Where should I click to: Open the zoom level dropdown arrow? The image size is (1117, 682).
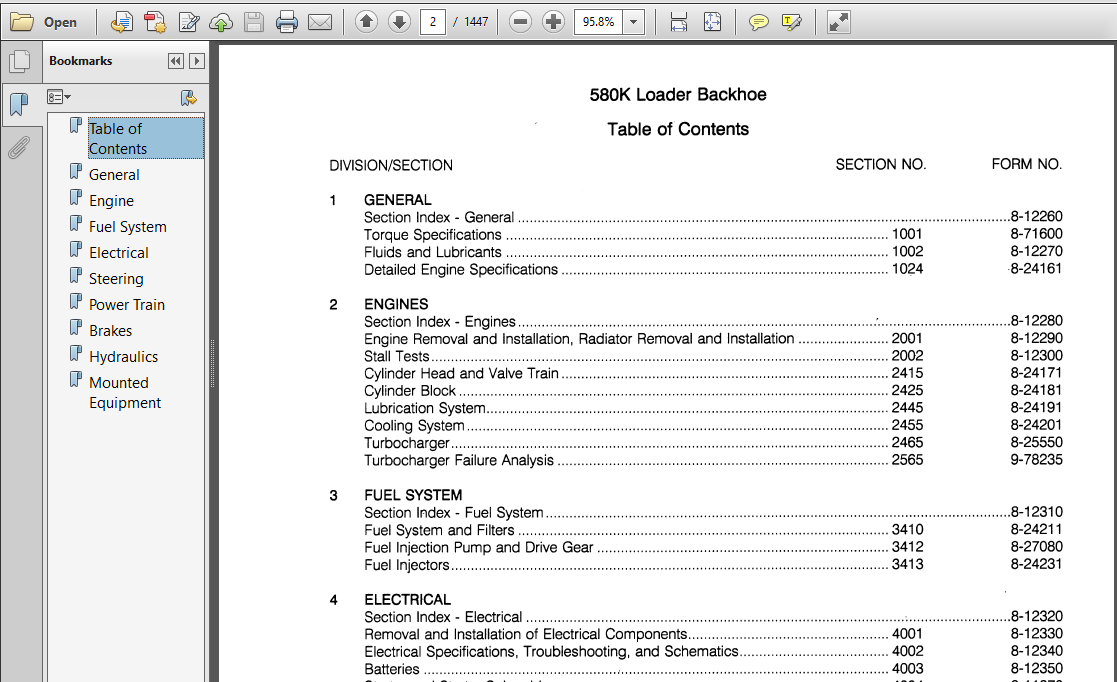pyautogui.click(x=633, y=22)
